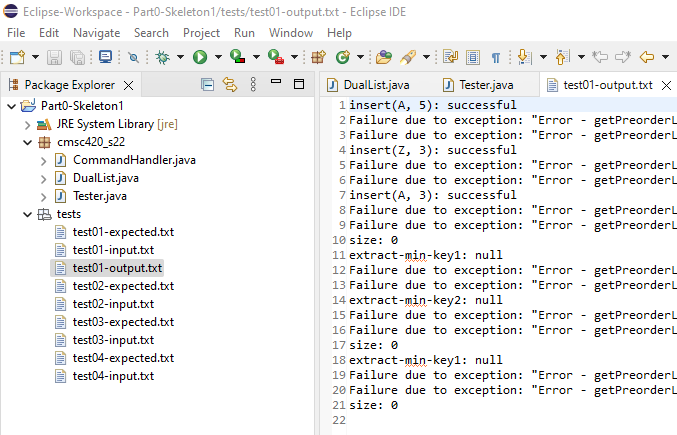This screenshot has height=435, width=677.
Task: Toggle the Word Wrap icon
Action: click(x=450, y=57)
